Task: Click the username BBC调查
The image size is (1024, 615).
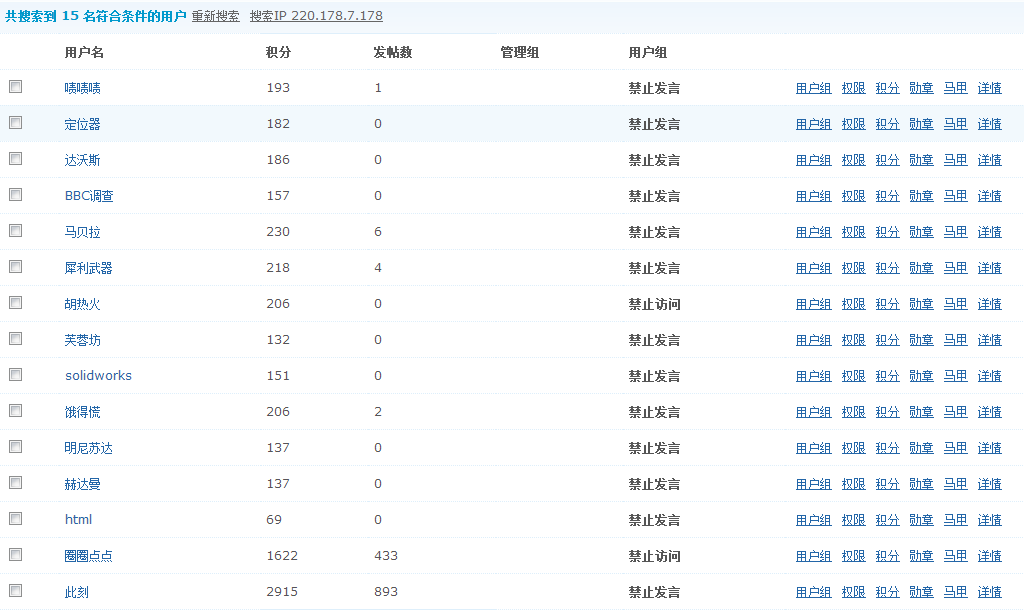Action: (x=89, y=196)
